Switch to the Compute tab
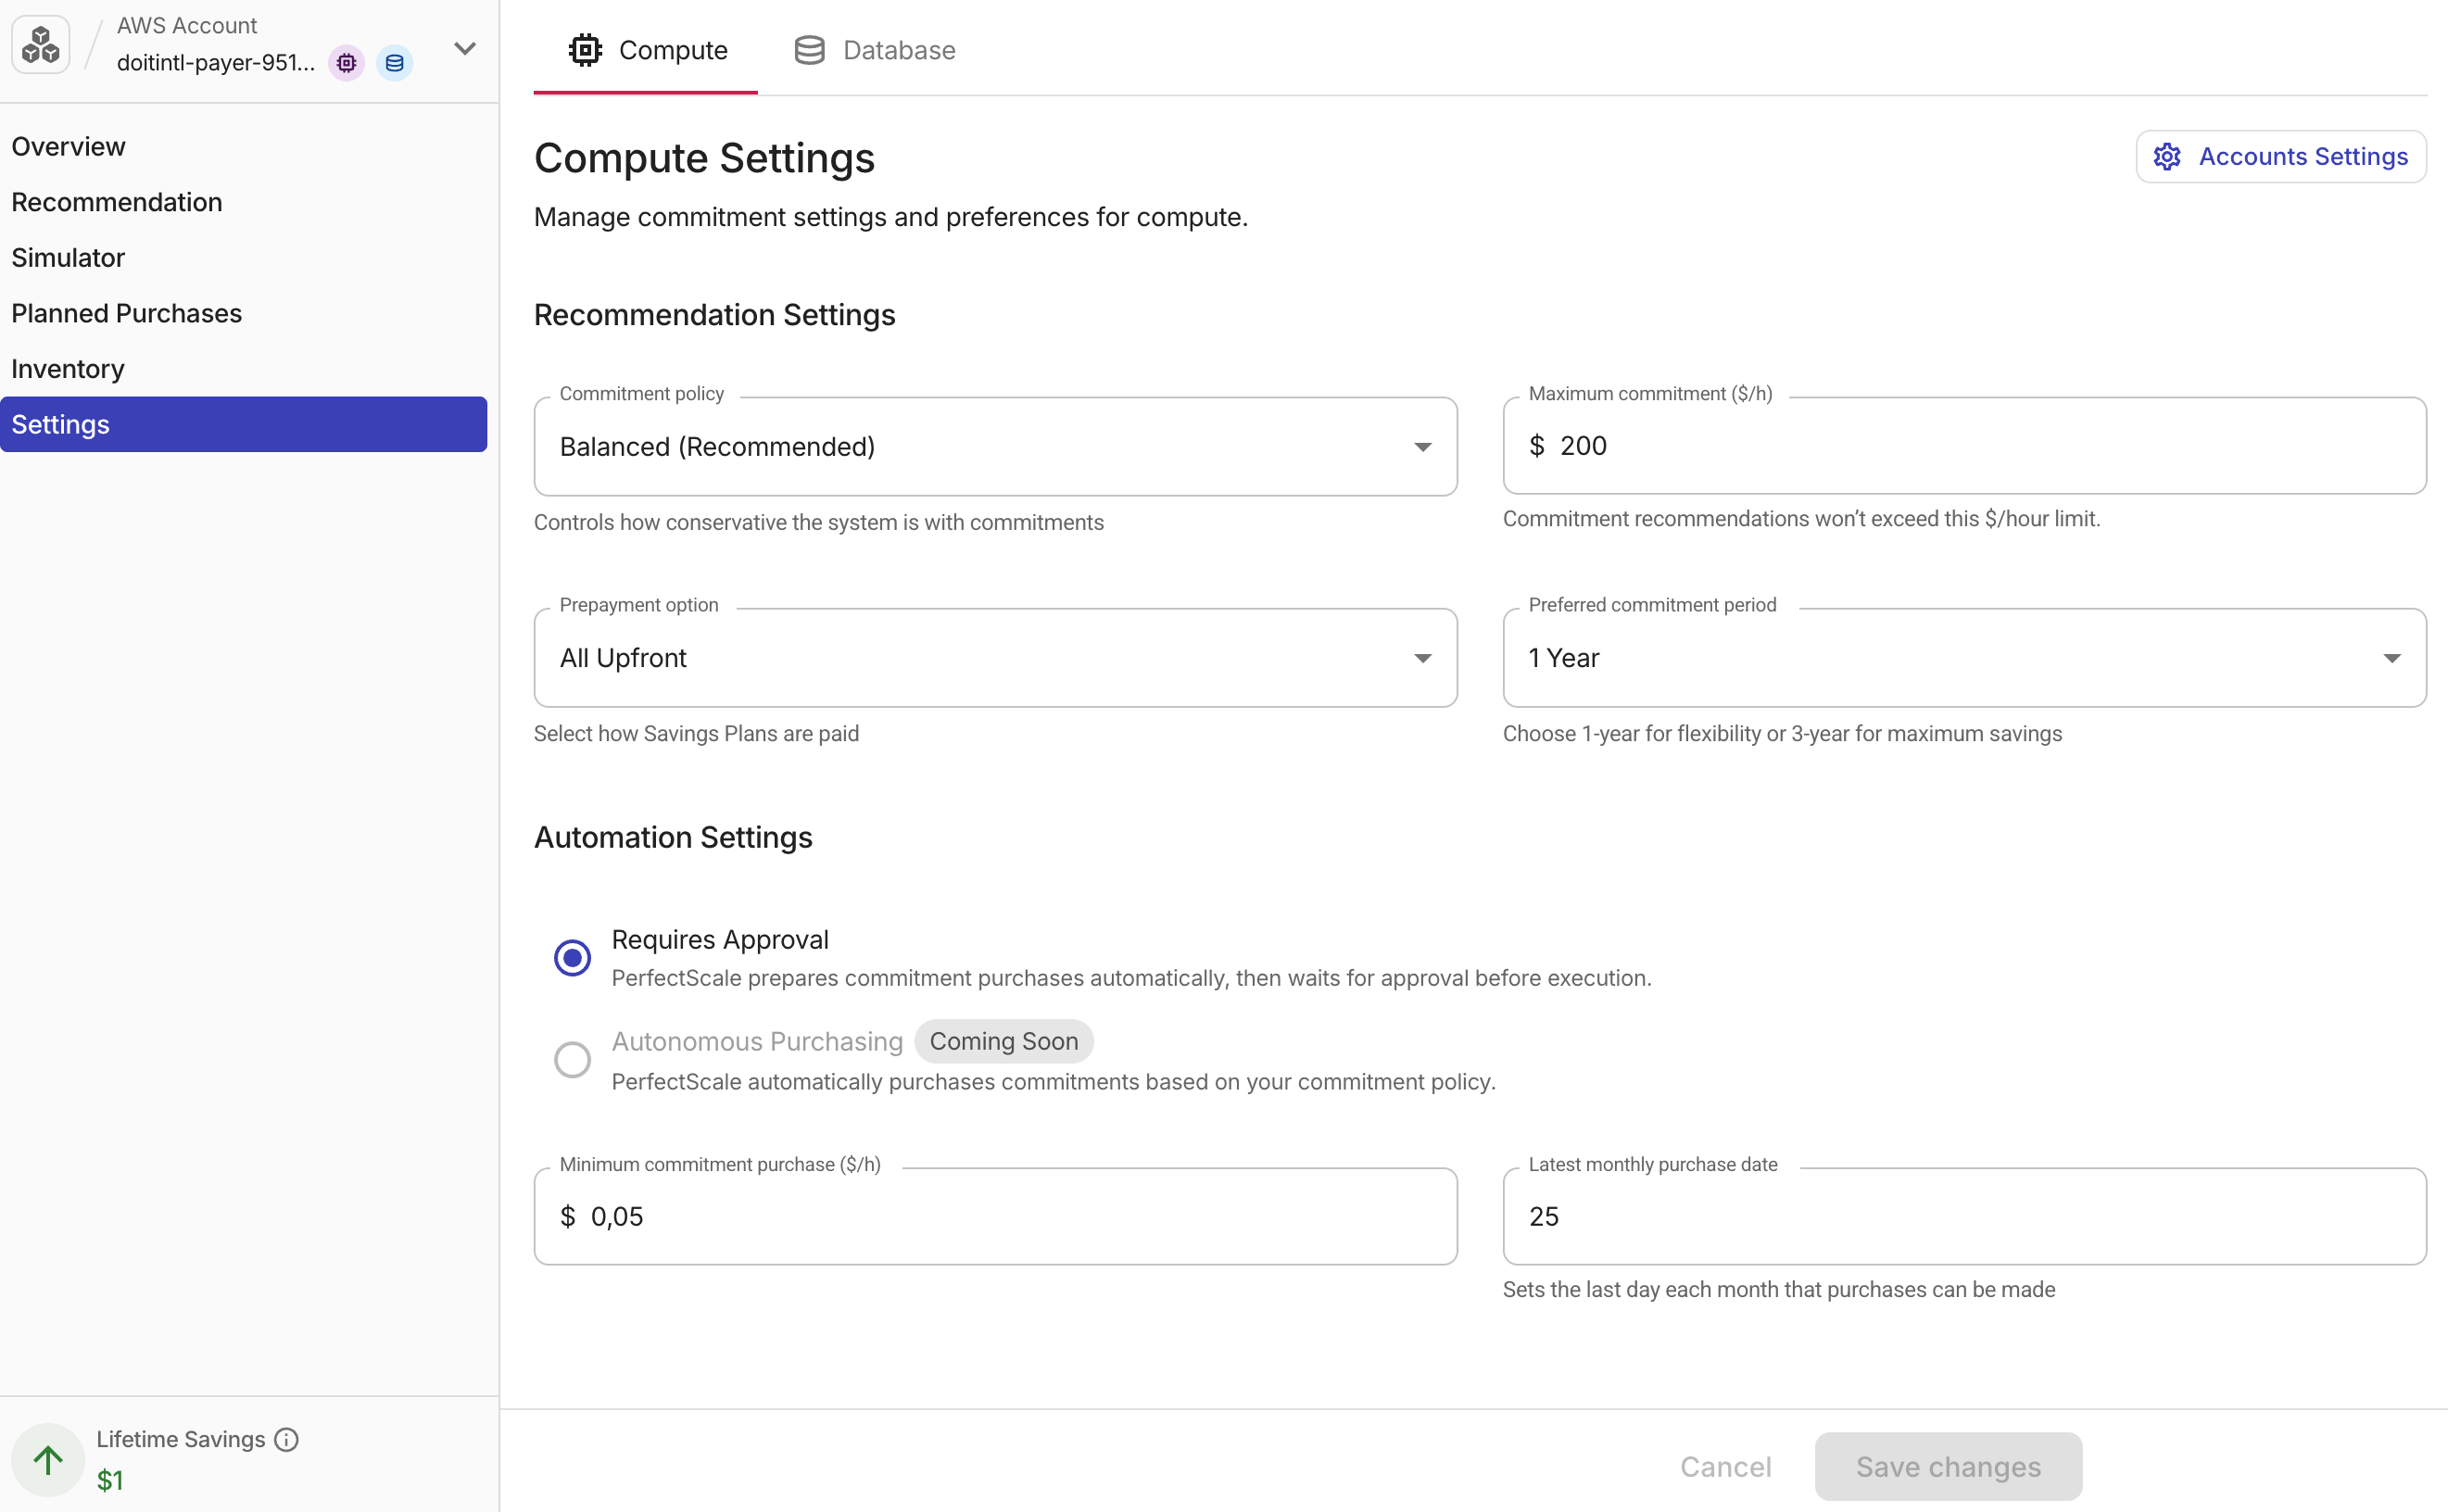This screenshot has height=1512, width=2448. point(646,50)
